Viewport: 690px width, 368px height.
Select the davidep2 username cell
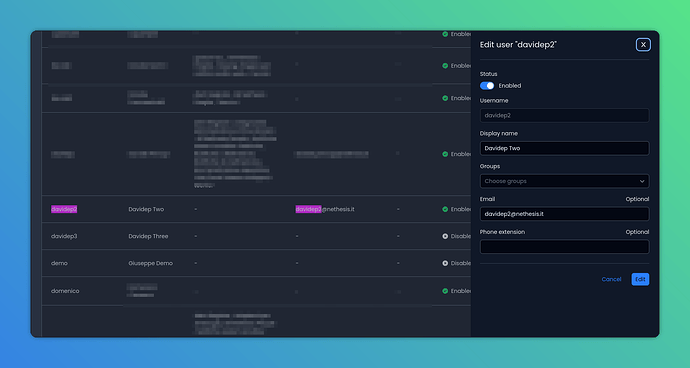coord(64,209)
